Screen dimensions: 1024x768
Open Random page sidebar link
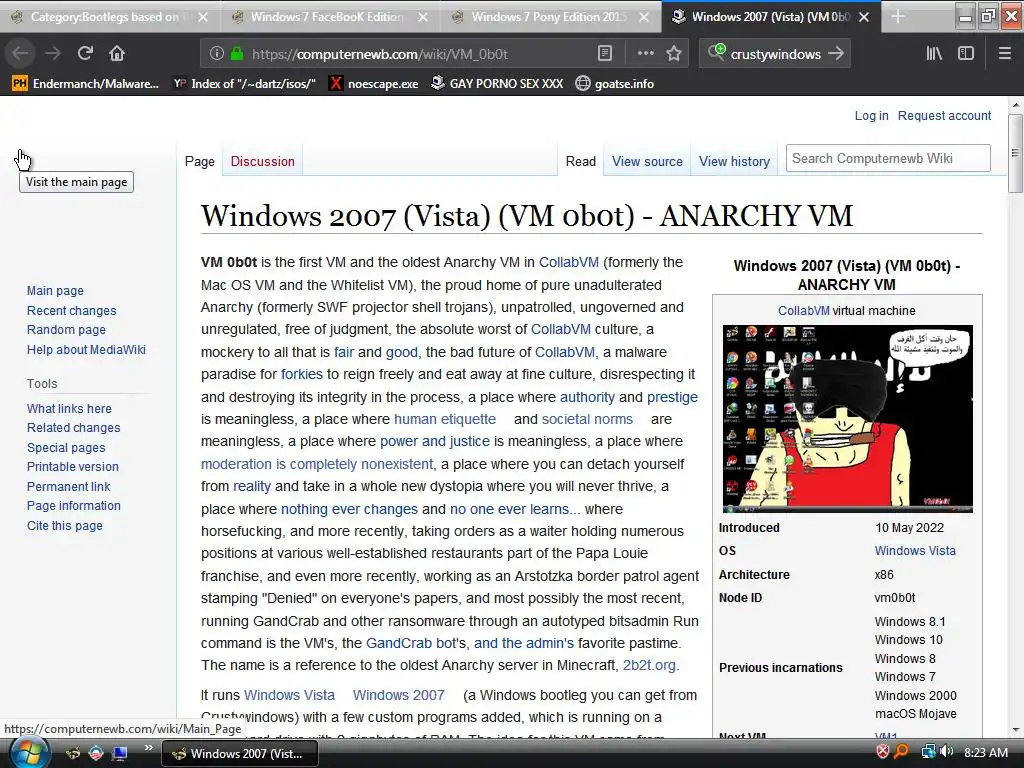coord(66,330)
